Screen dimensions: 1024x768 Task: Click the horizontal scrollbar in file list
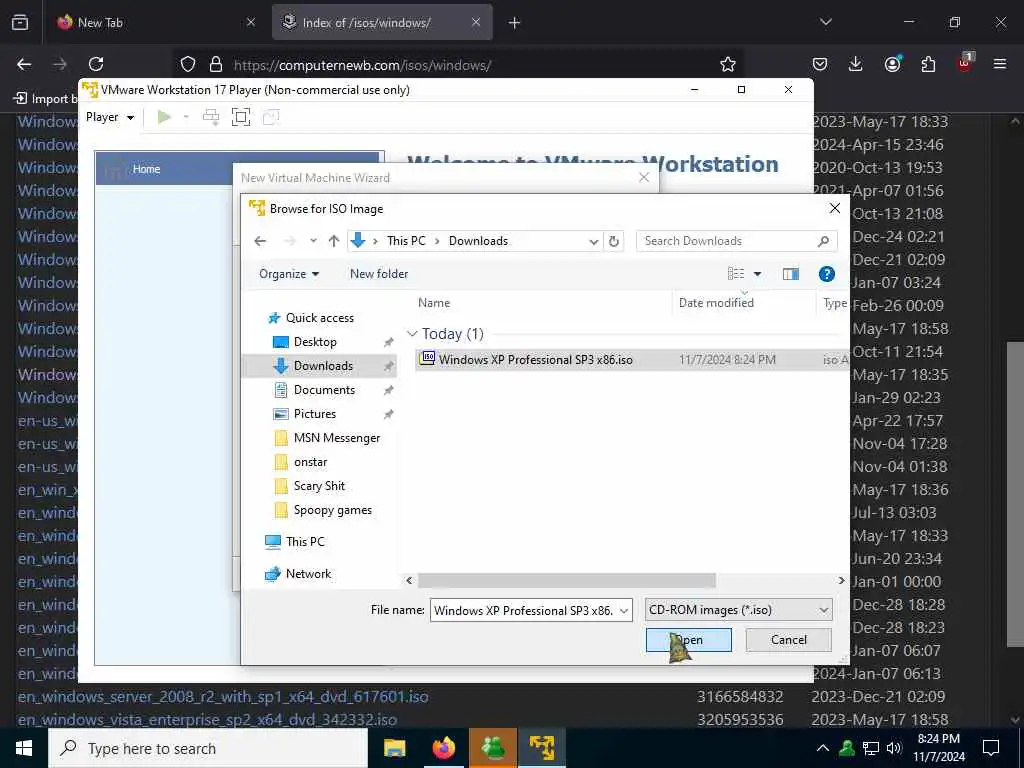(x=566, y=580)
